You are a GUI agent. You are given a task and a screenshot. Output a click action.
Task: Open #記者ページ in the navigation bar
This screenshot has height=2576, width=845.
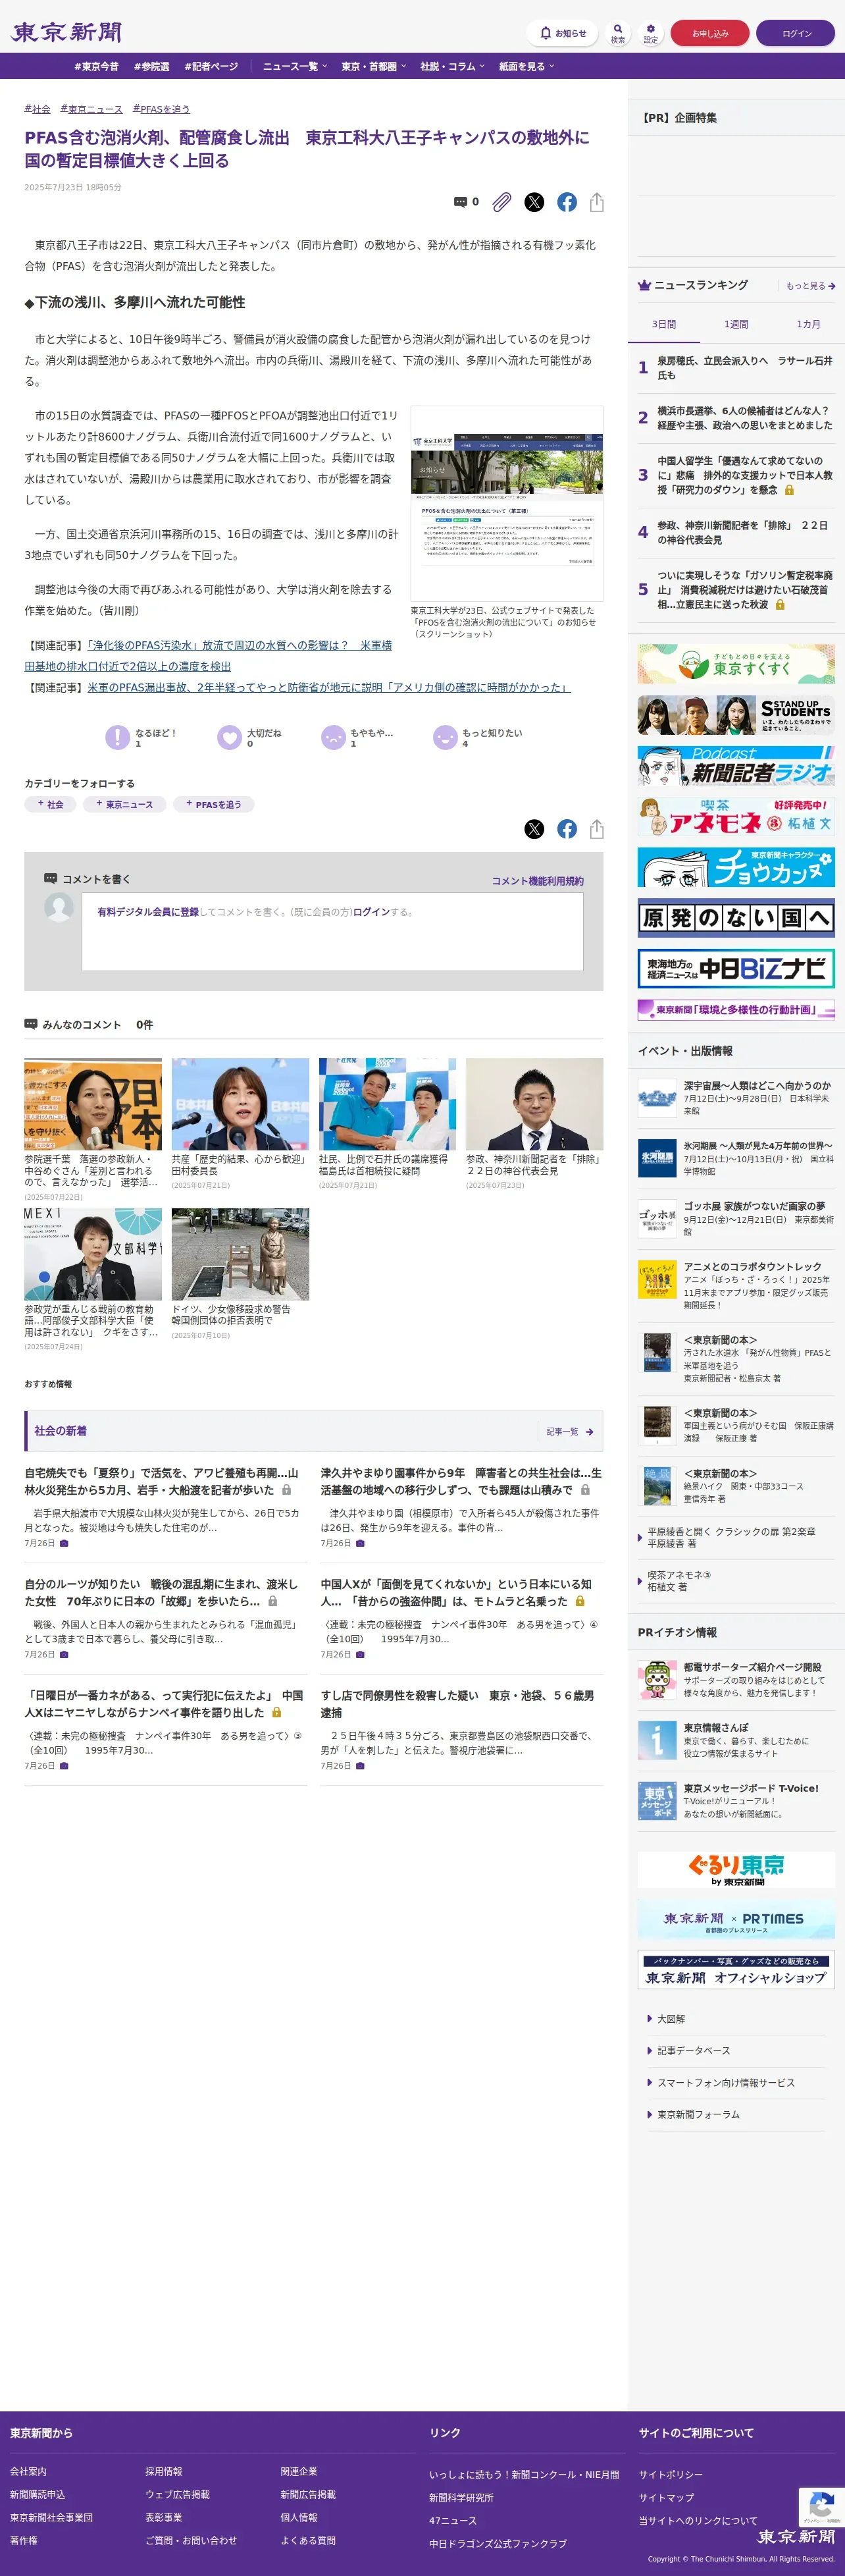[x=211, y=66]
